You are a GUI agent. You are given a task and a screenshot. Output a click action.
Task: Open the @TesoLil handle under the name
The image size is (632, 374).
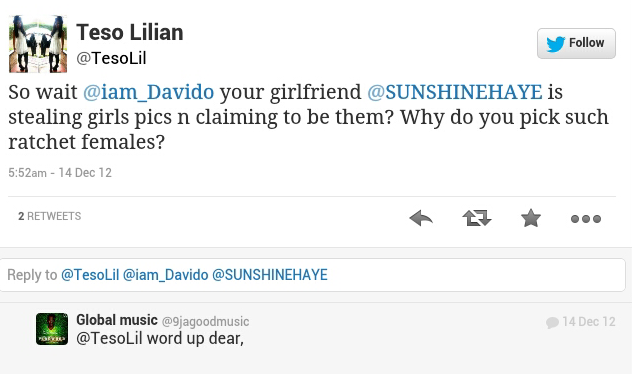(x=111, y=58)
